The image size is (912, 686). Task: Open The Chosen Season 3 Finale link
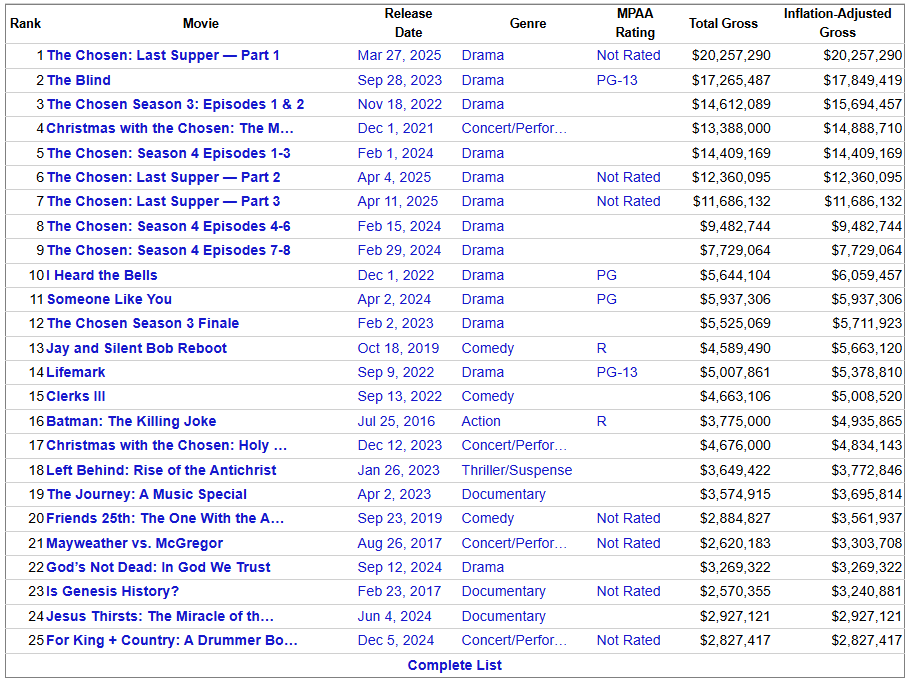pos(143,324)
